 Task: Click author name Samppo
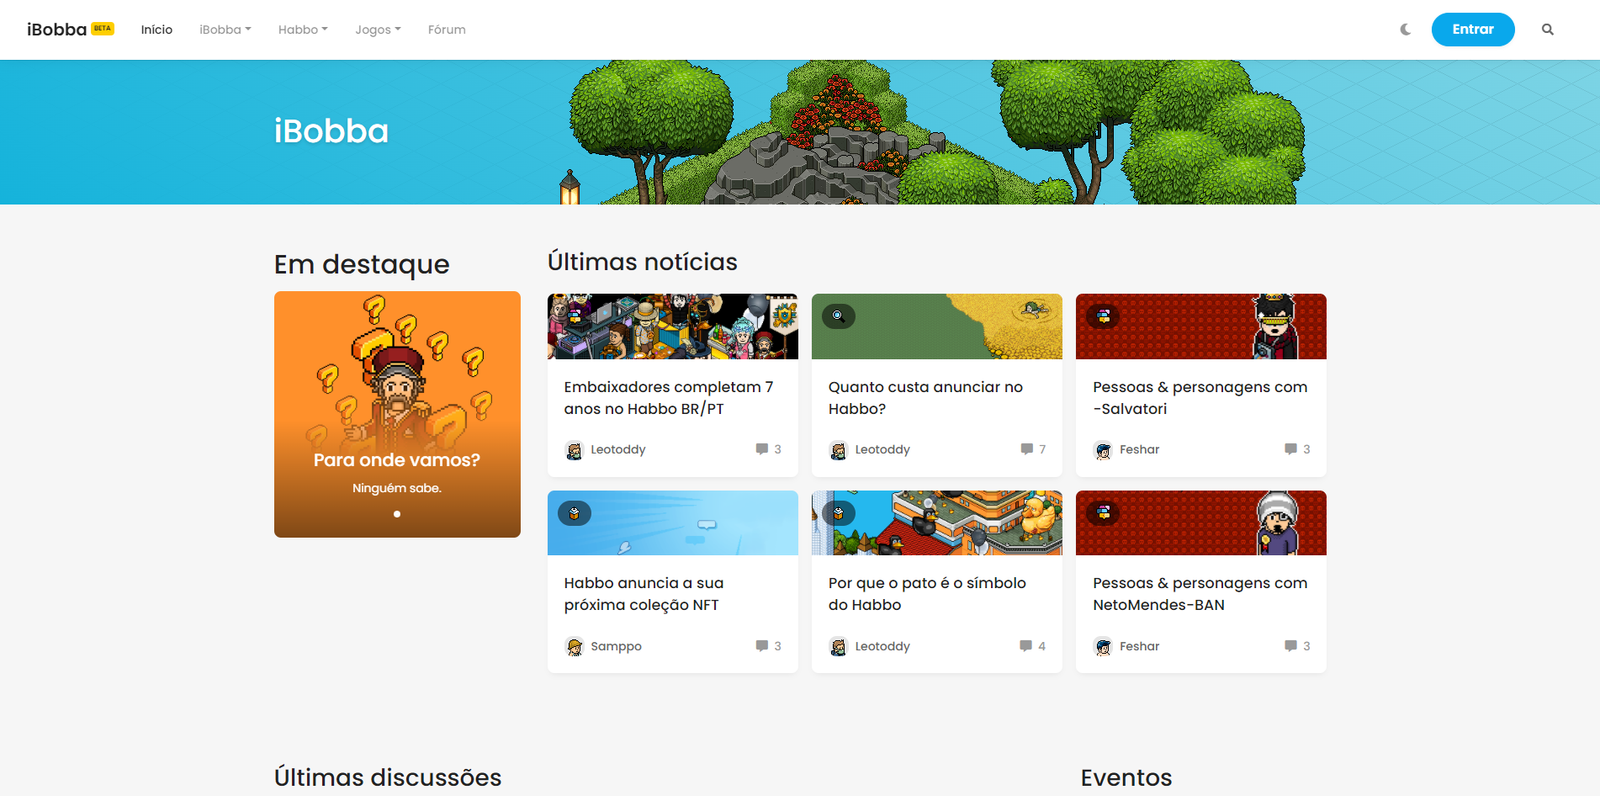tap(616, 647)
